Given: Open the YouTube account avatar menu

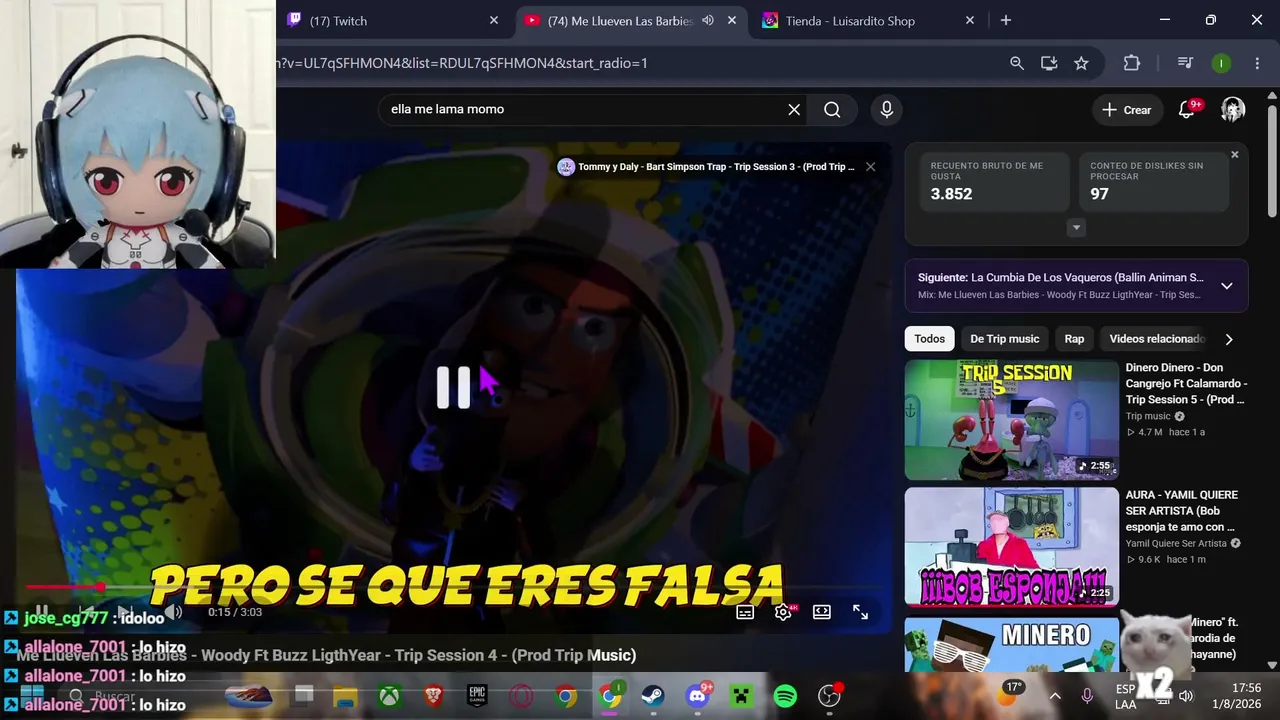Looking at the screenshot, I should click(1233, 110).
